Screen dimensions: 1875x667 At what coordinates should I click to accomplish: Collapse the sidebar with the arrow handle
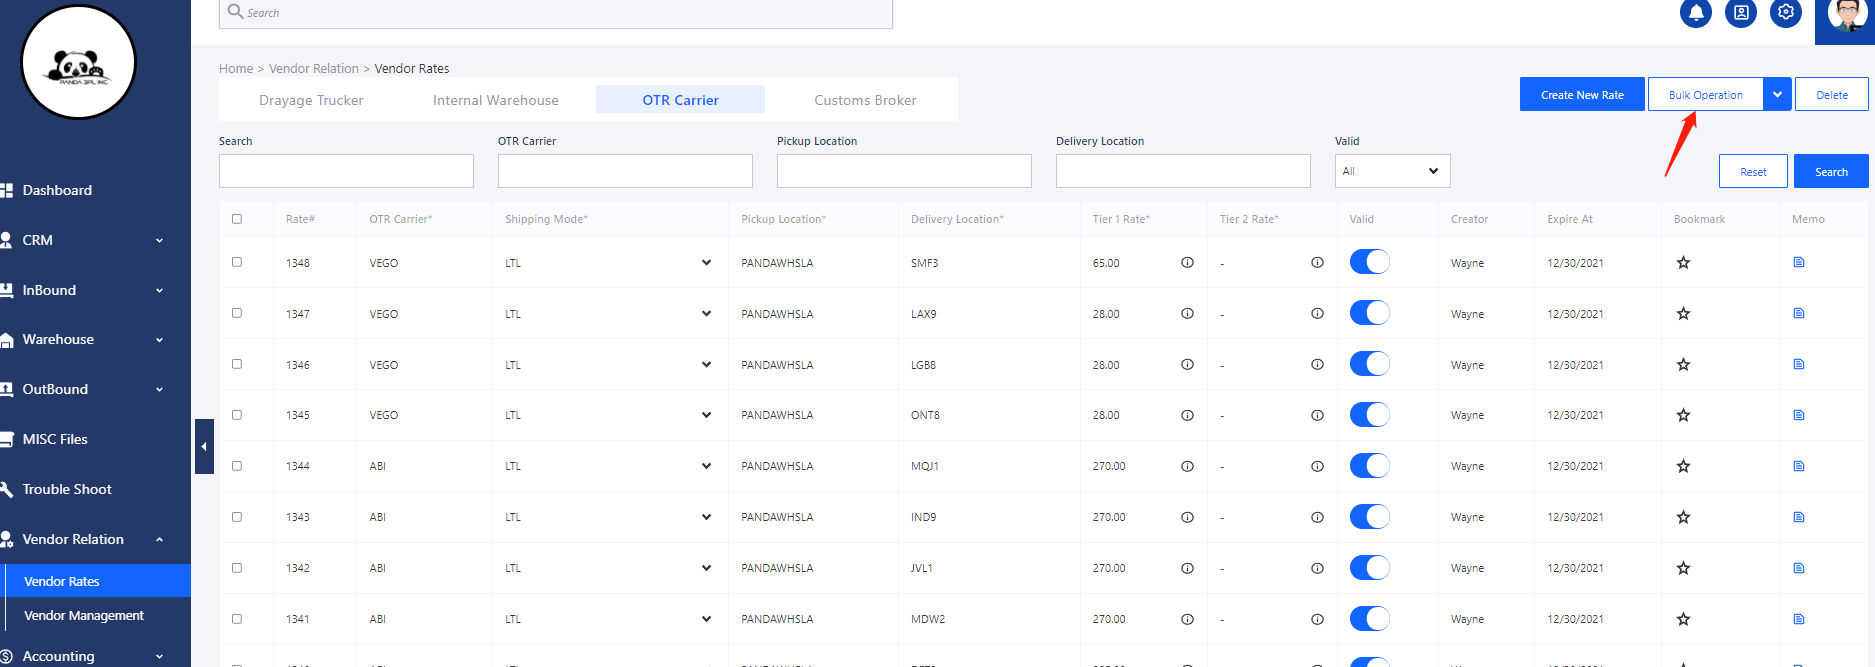(x=204, y=446)
